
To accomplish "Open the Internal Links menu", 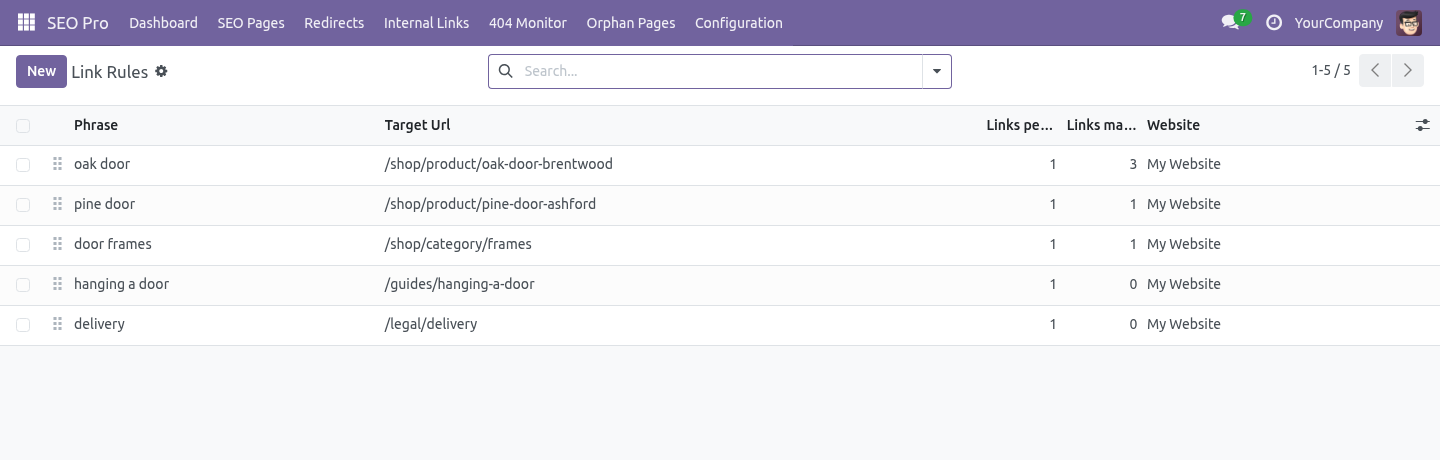I will pyautogui.click(x=426, y=22).
